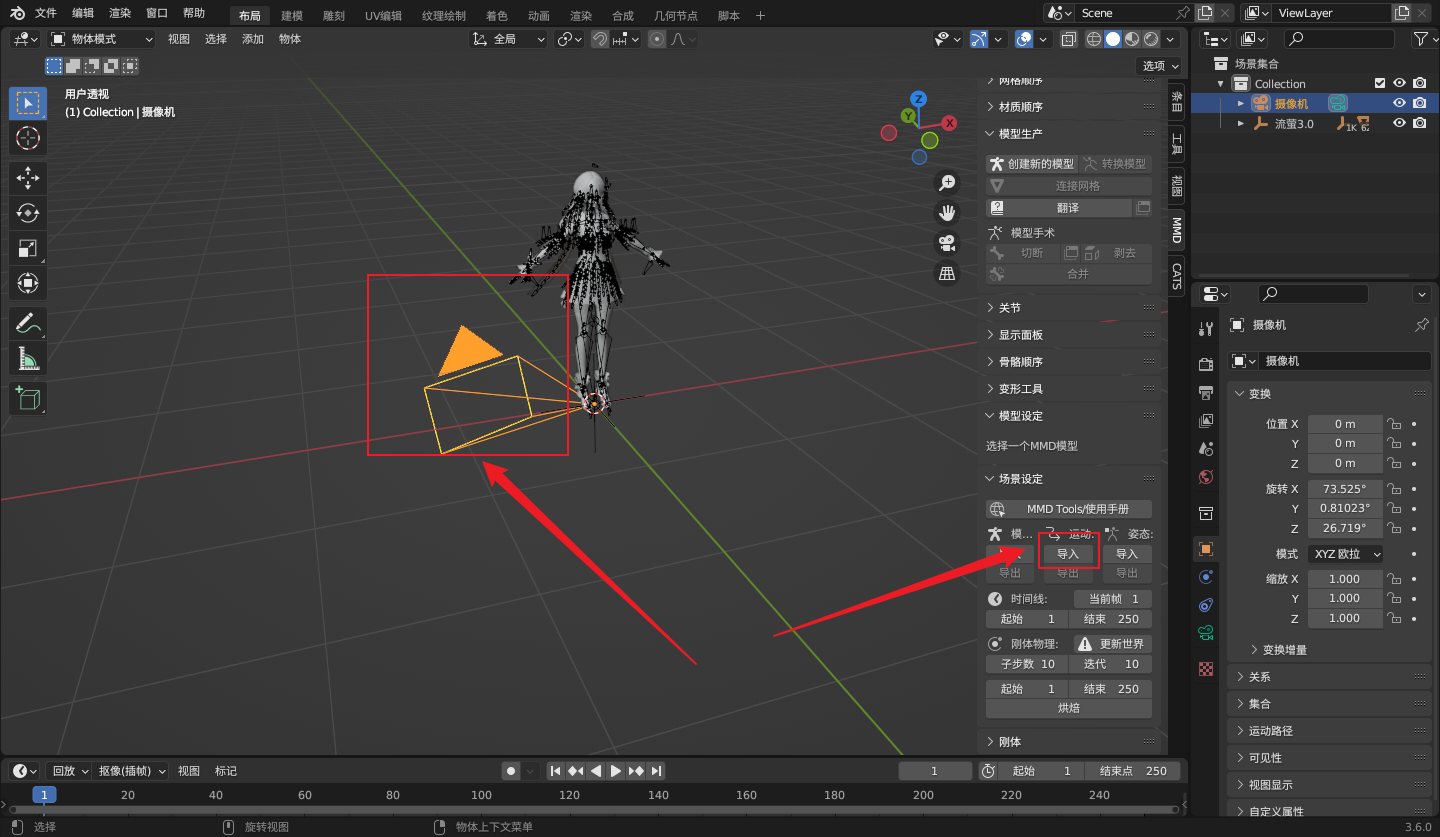Switch perspective/orthographic grid icon
The width and height of the screenshot is (1440, 837).
[946, 273]
